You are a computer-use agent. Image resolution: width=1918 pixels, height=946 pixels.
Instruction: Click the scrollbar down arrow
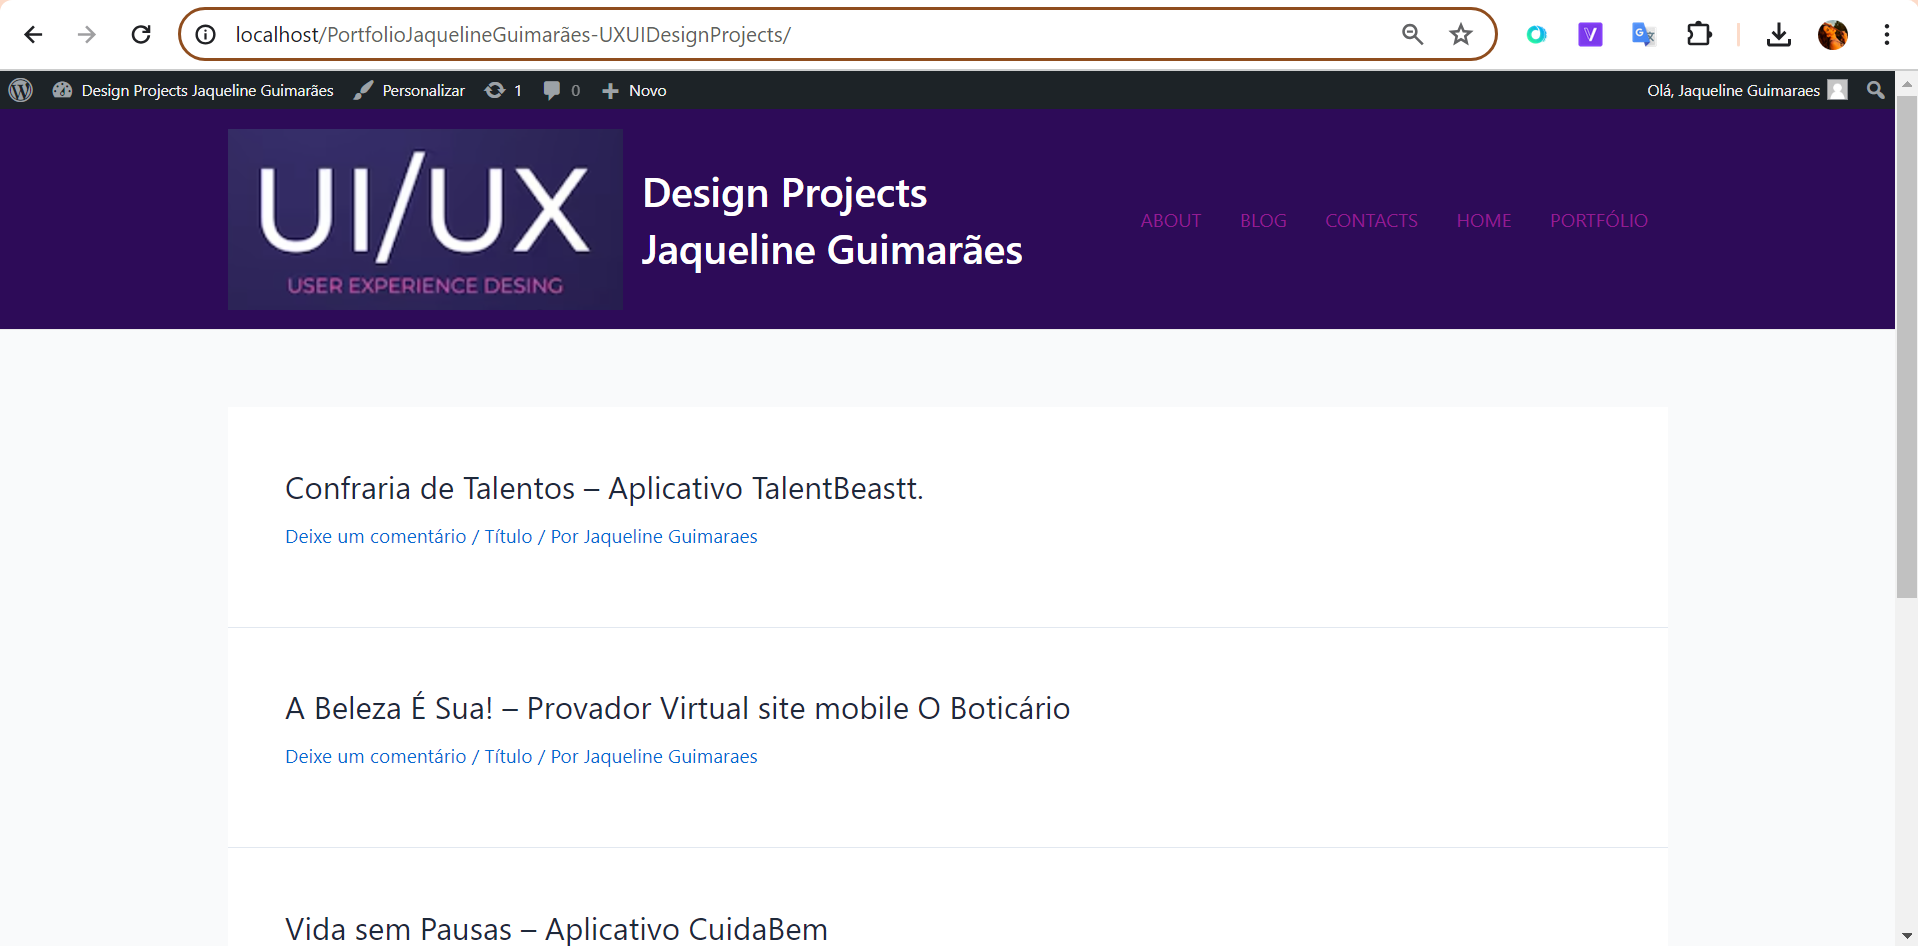point(1907,936)
